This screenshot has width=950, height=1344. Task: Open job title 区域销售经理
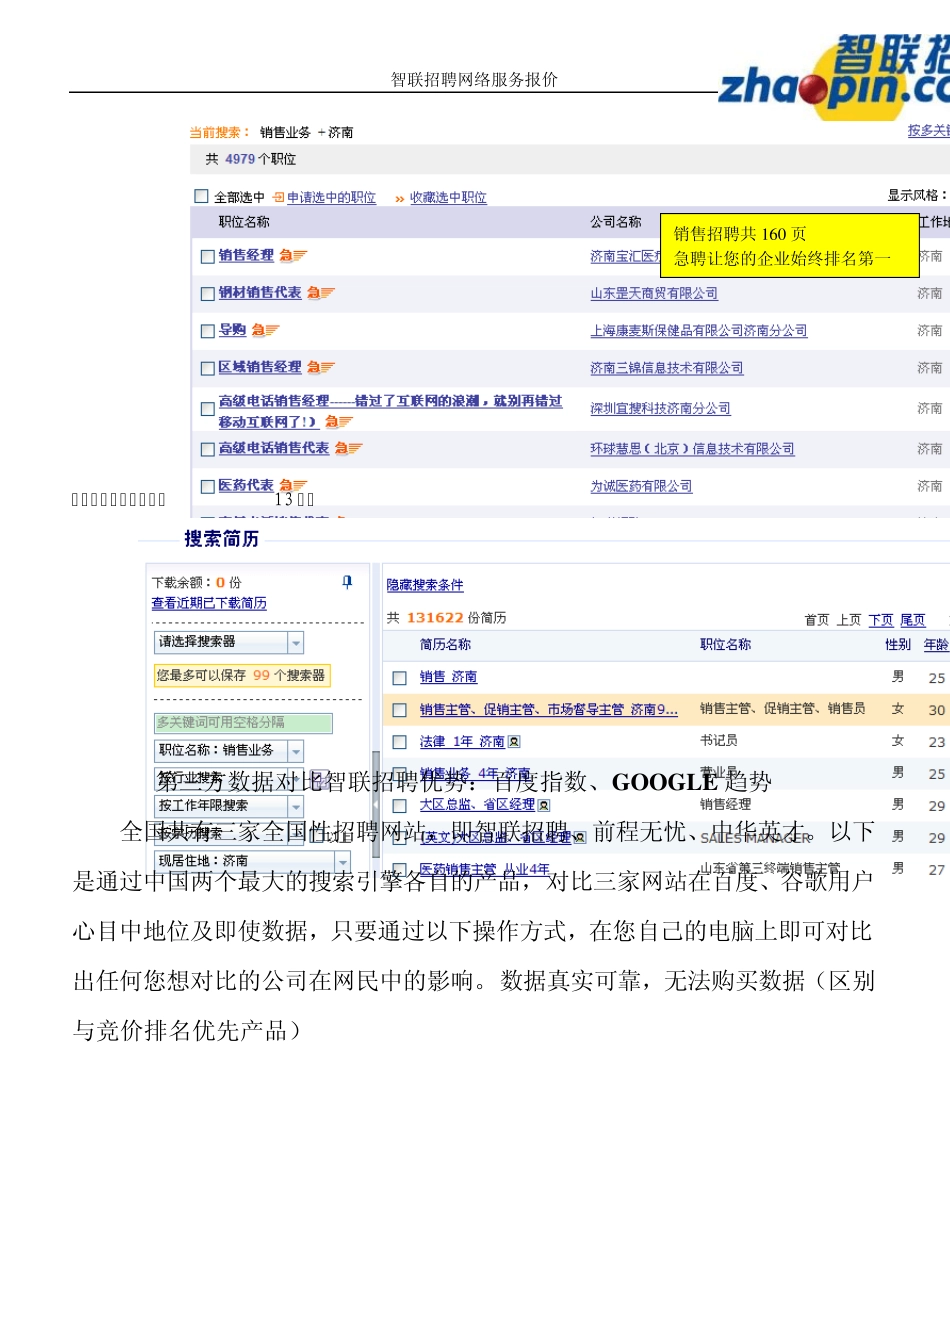[260, 367]
